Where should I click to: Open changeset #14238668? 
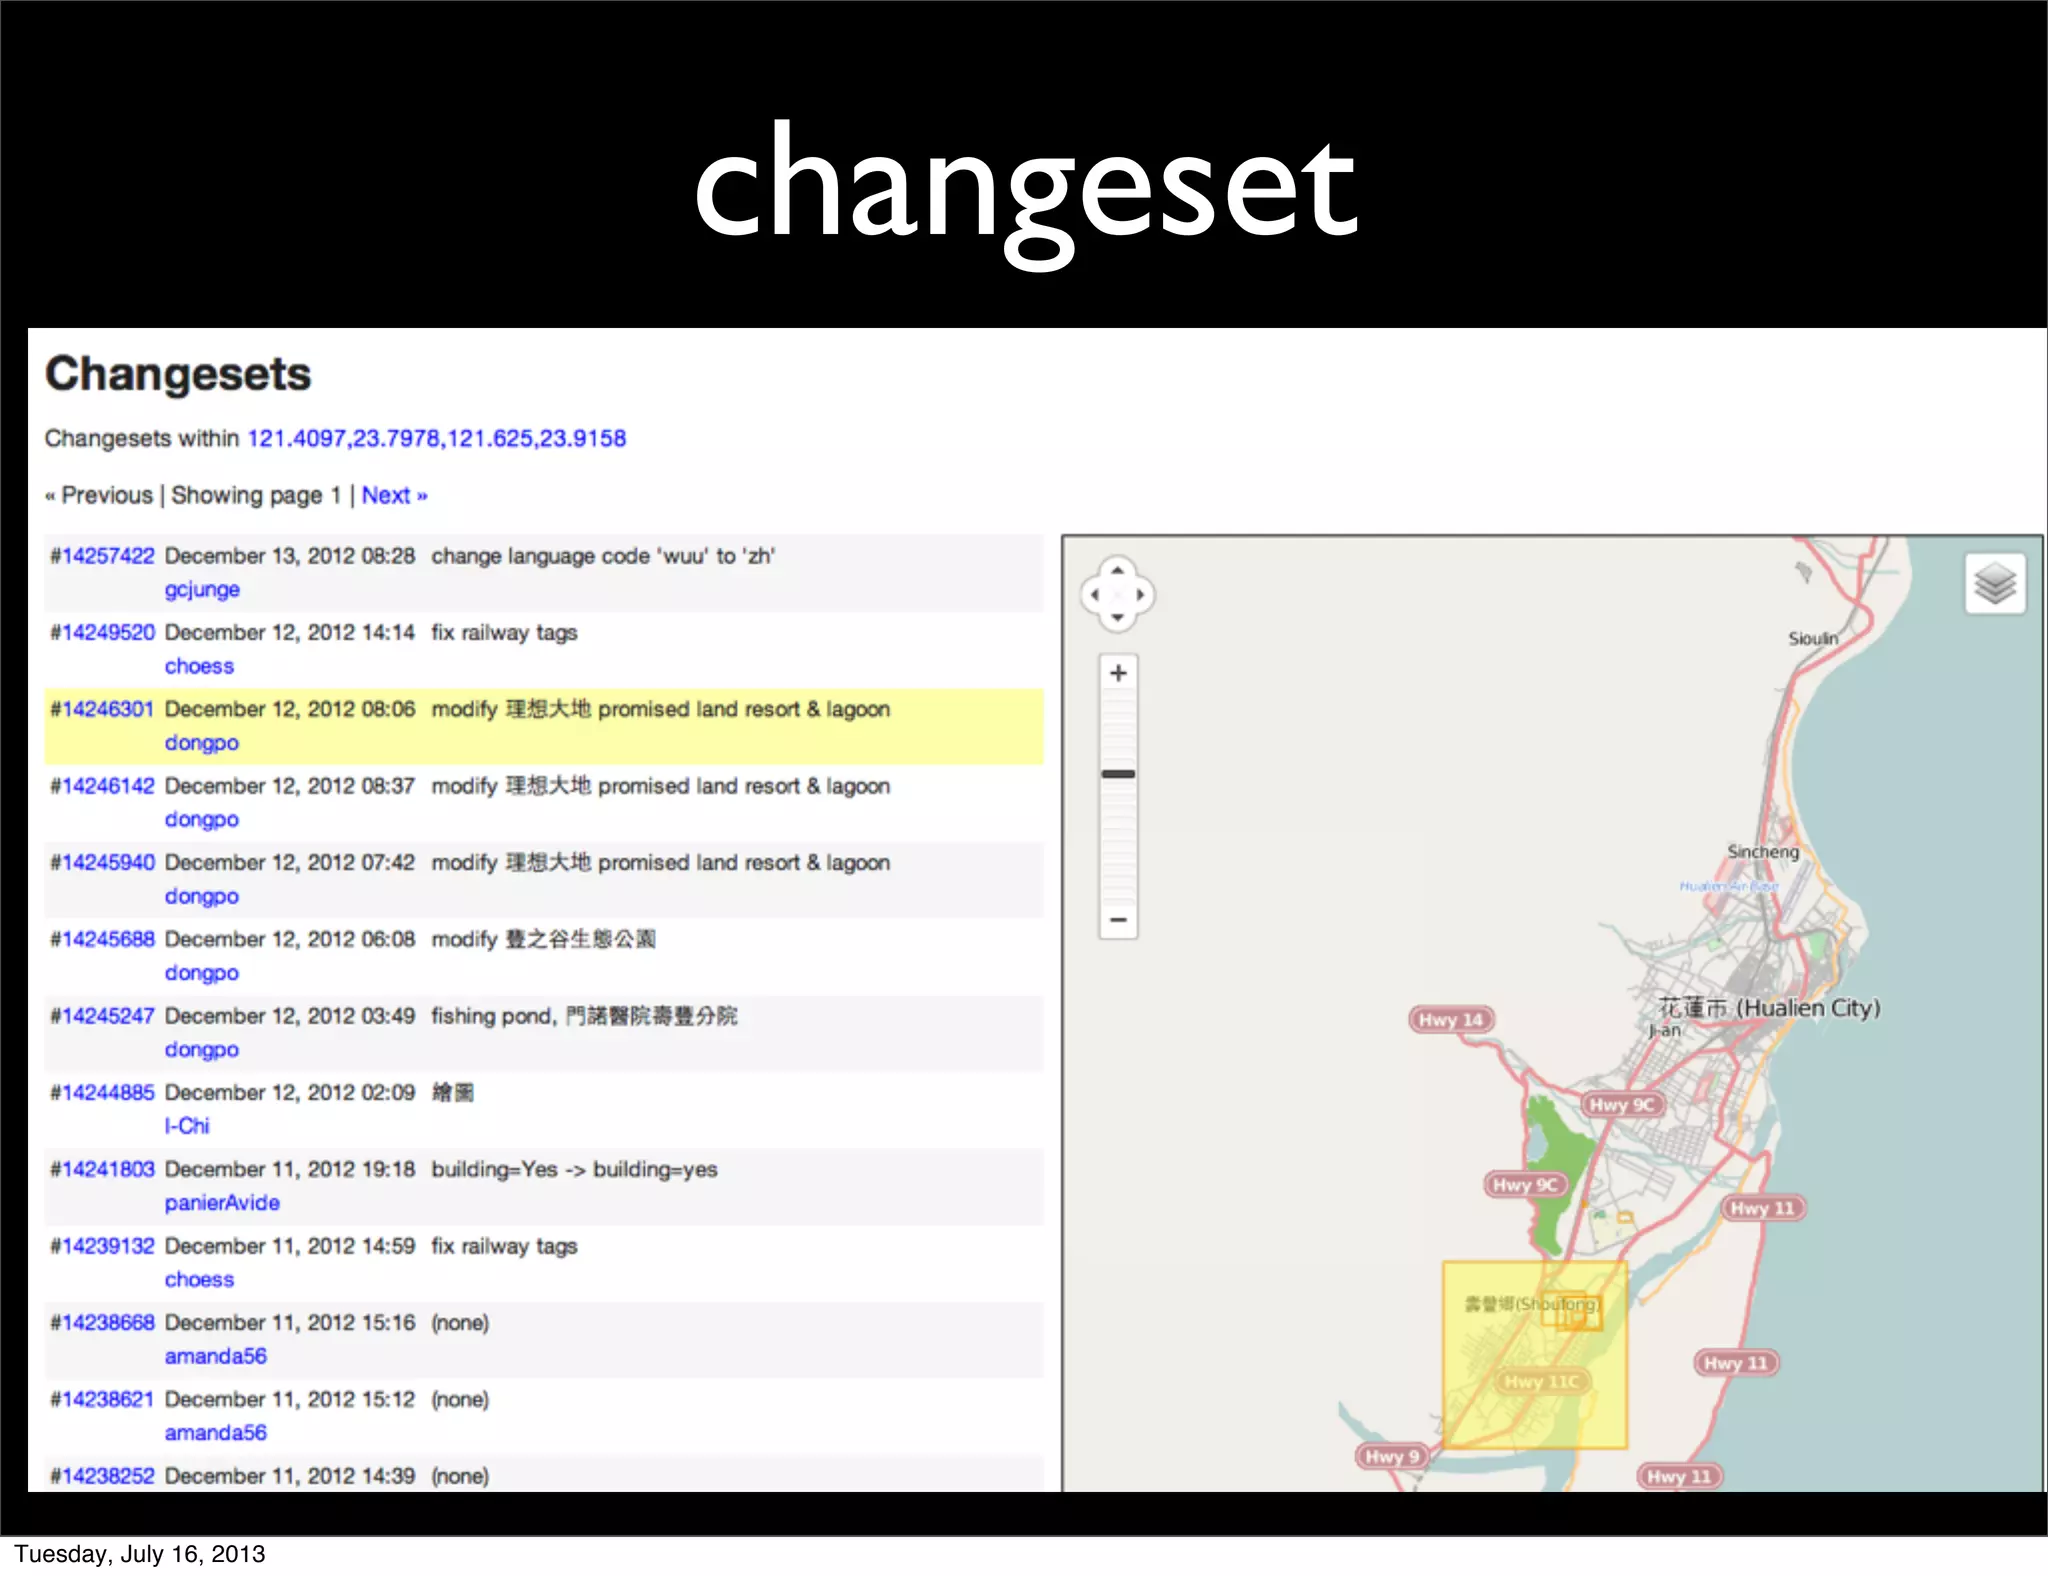click(x=102, y=1323)
